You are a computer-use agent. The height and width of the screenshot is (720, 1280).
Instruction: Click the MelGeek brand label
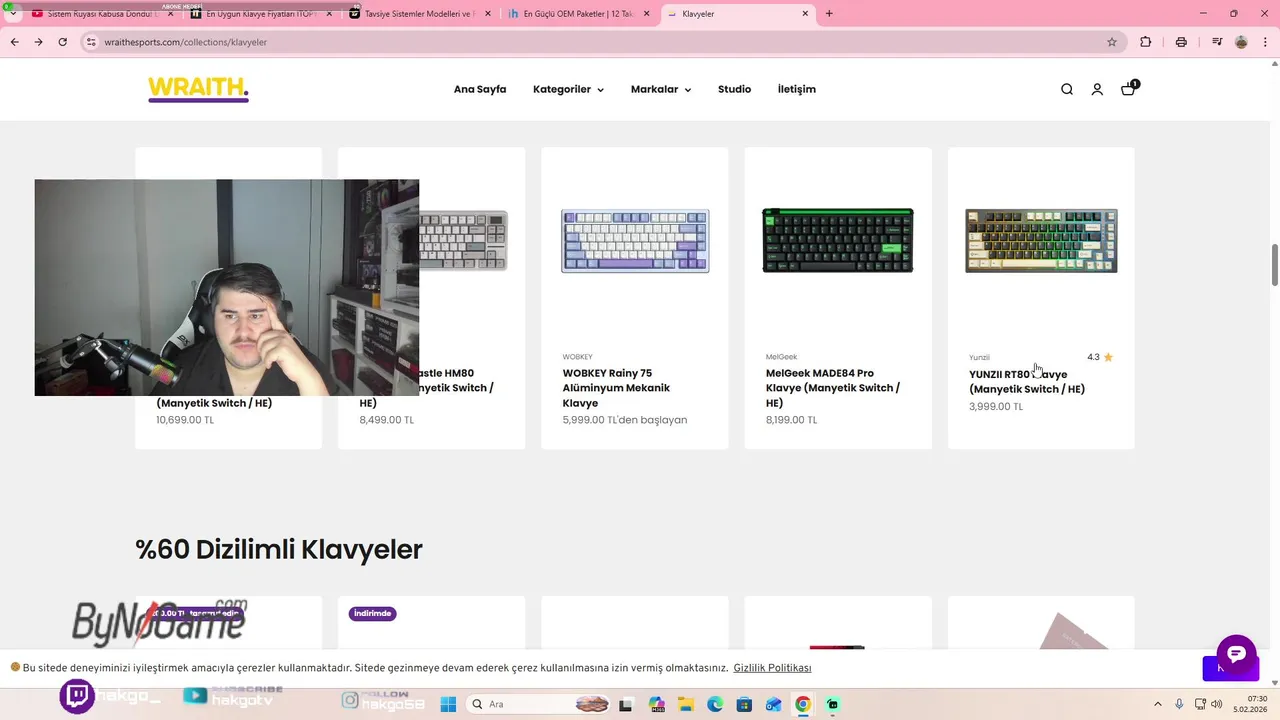781,357
